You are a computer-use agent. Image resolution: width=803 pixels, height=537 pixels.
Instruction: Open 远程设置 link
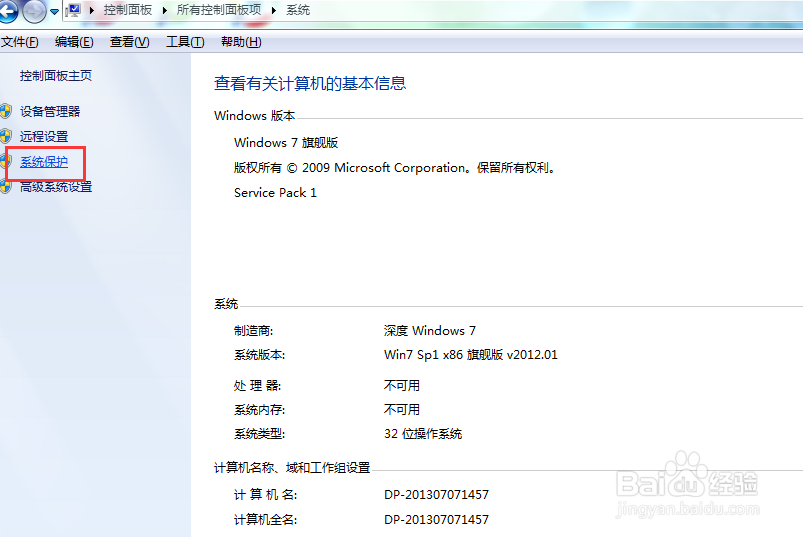[44, 136]
